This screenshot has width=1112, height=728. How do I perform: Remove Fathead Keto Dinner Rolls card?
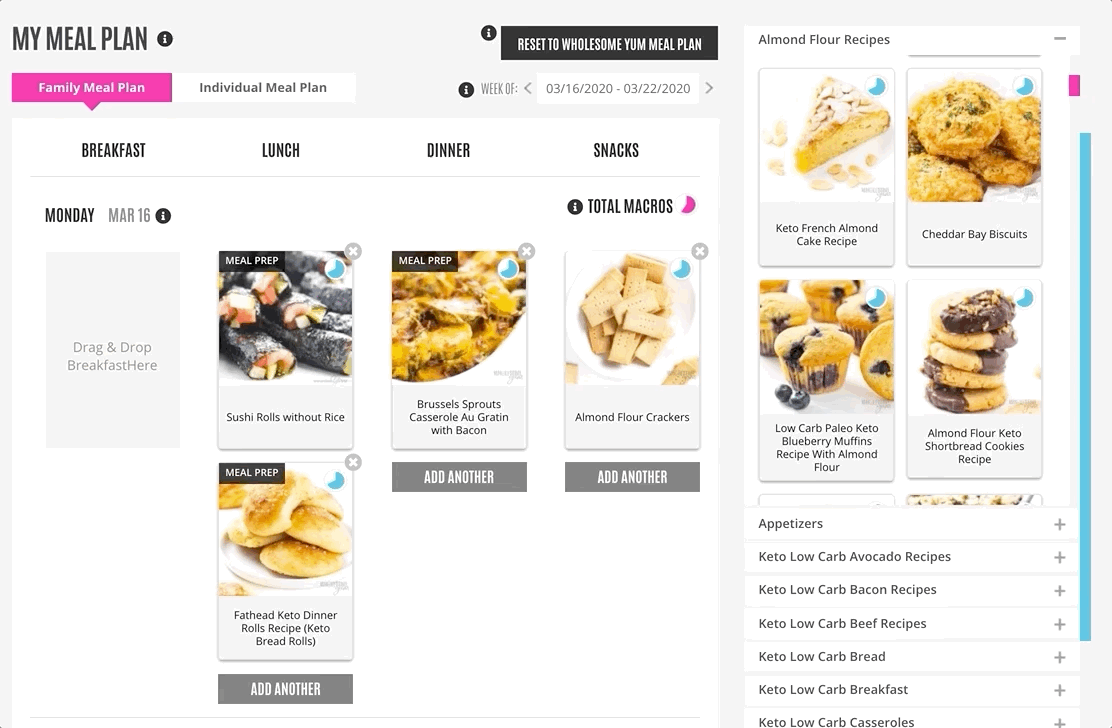coord(353,462)
